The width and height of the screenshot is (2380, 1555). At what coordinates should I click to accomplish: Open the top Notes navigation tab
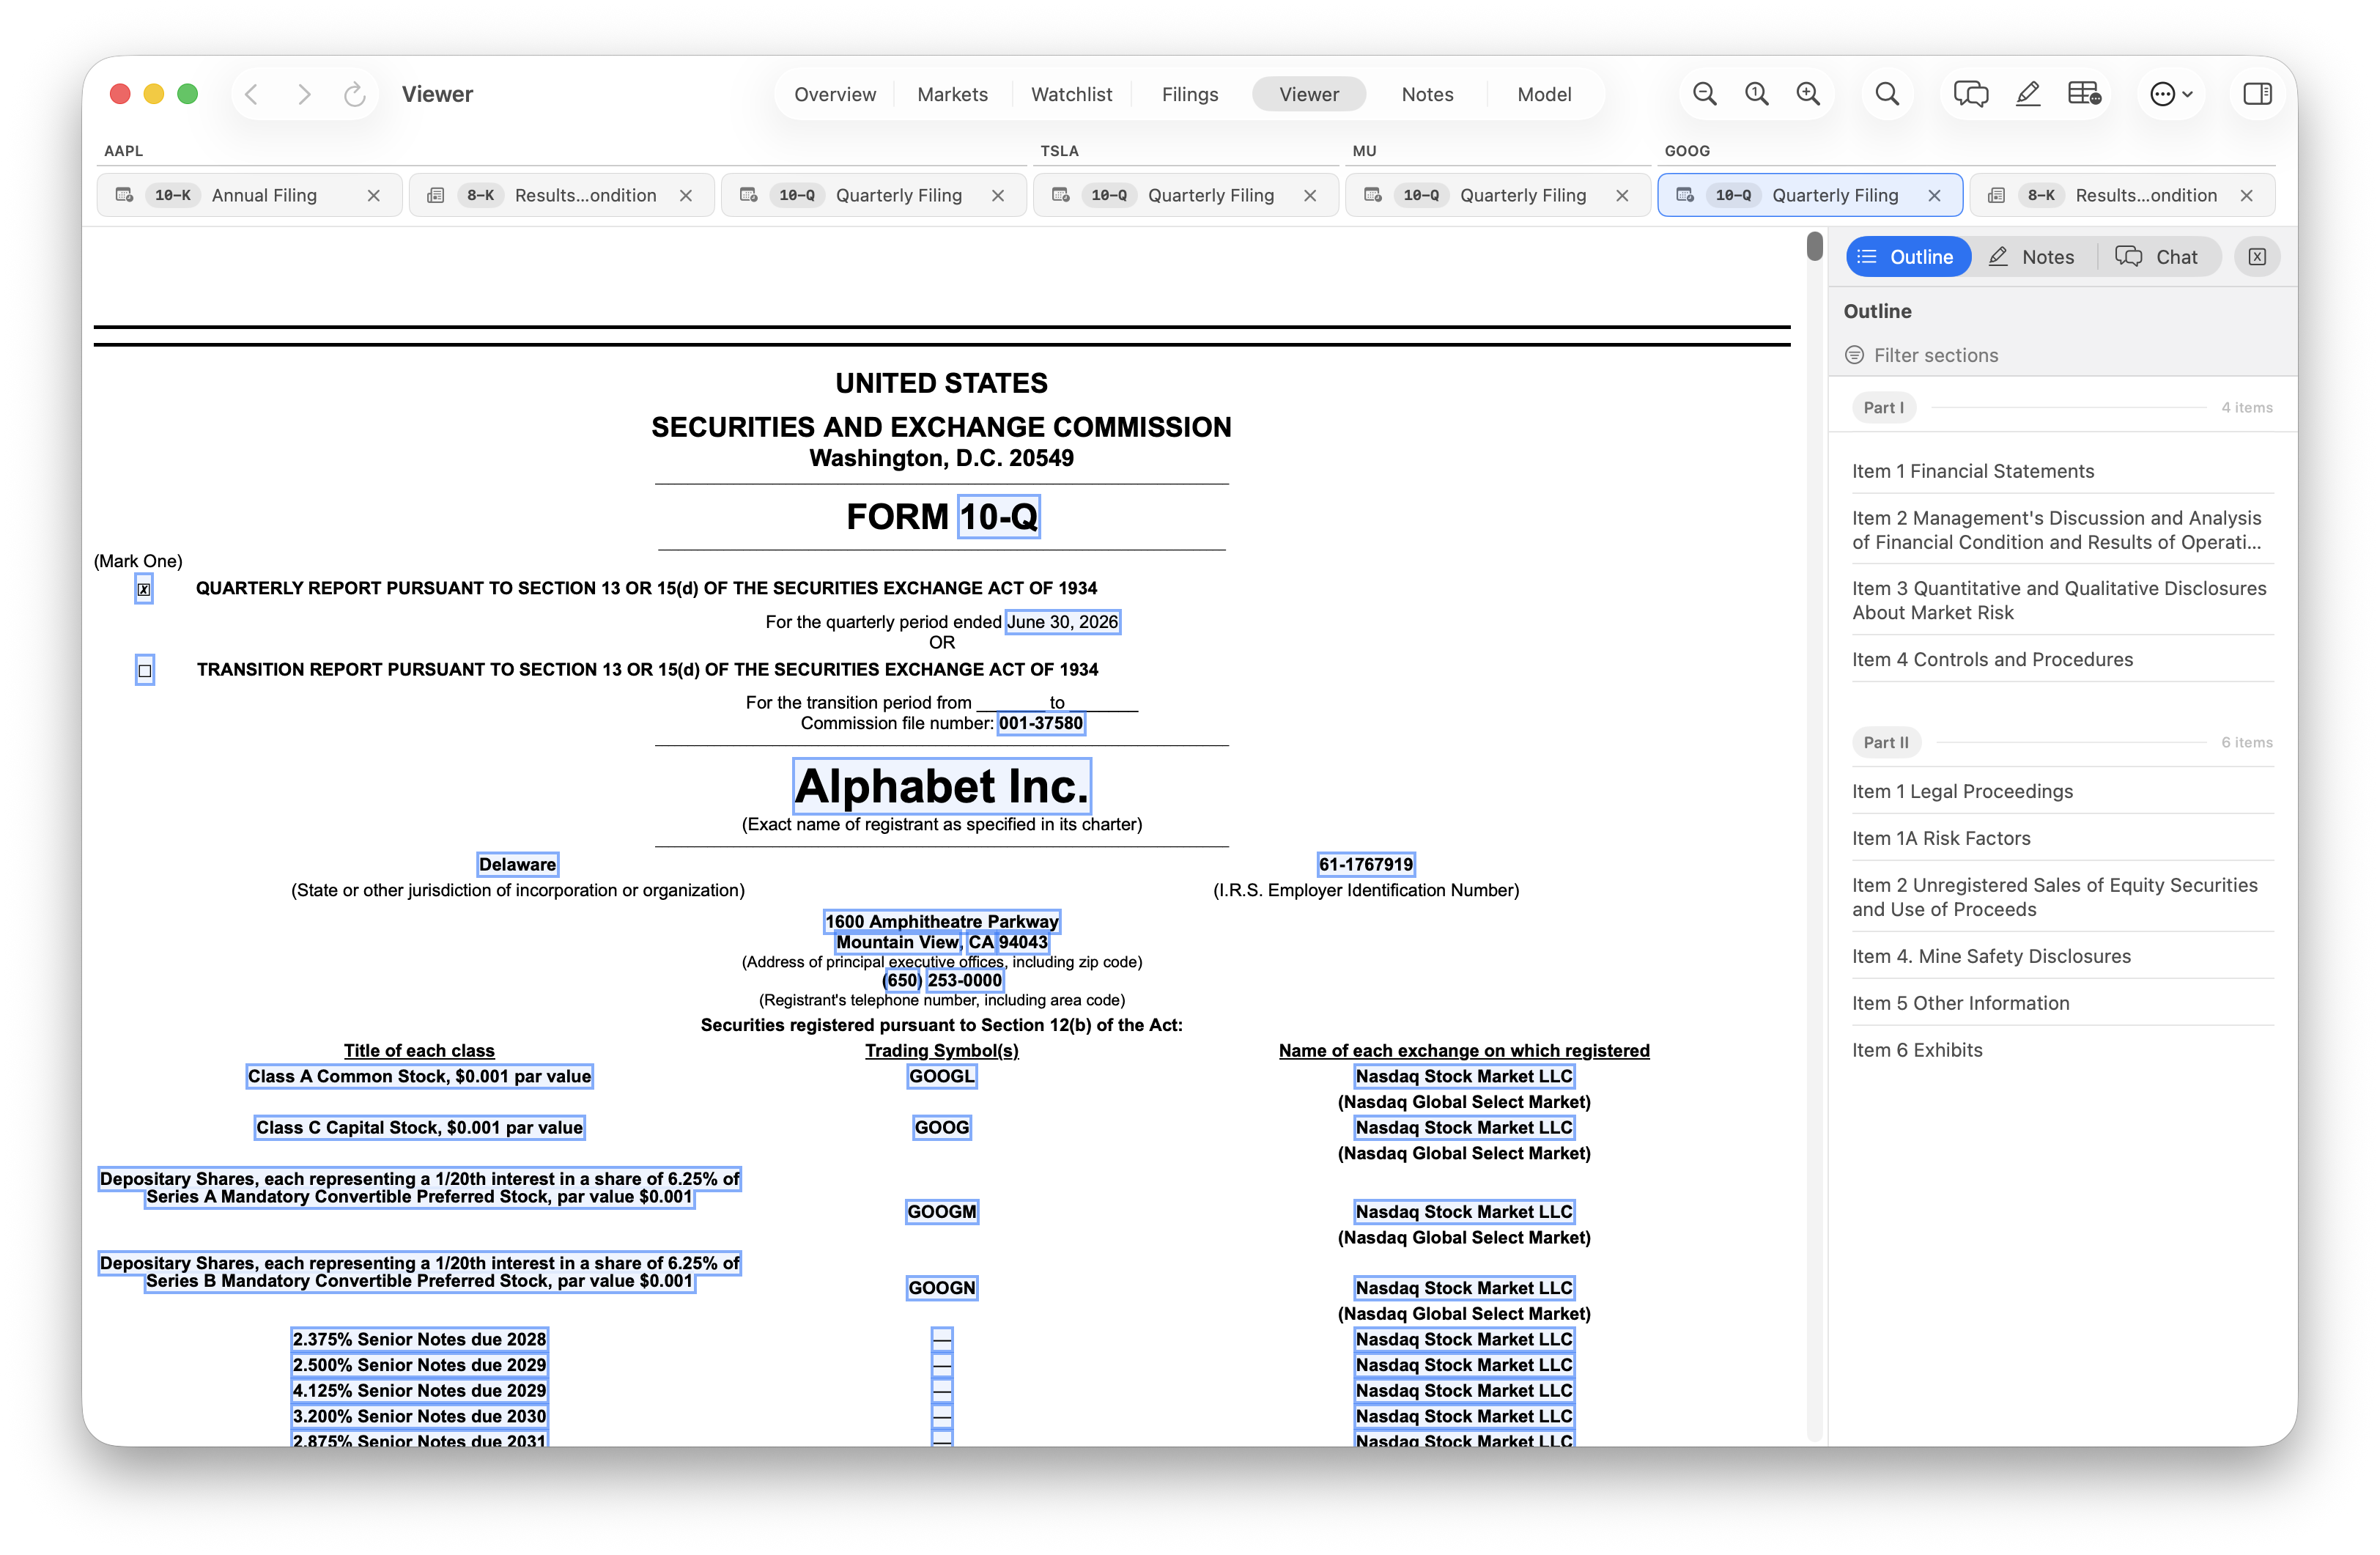(x=1427, y=94)
